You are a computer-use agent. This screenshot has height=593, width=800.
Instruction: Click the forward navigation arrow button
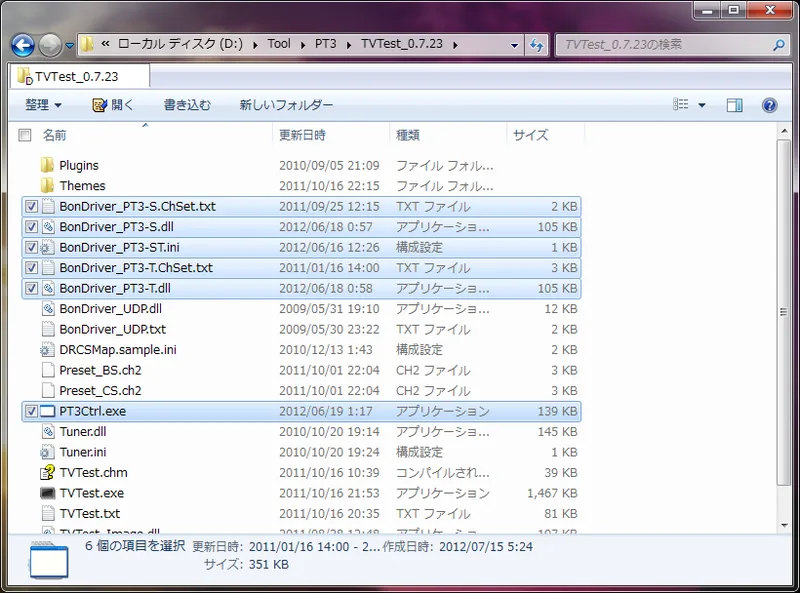pyautogui.click(x=50, y=45)
